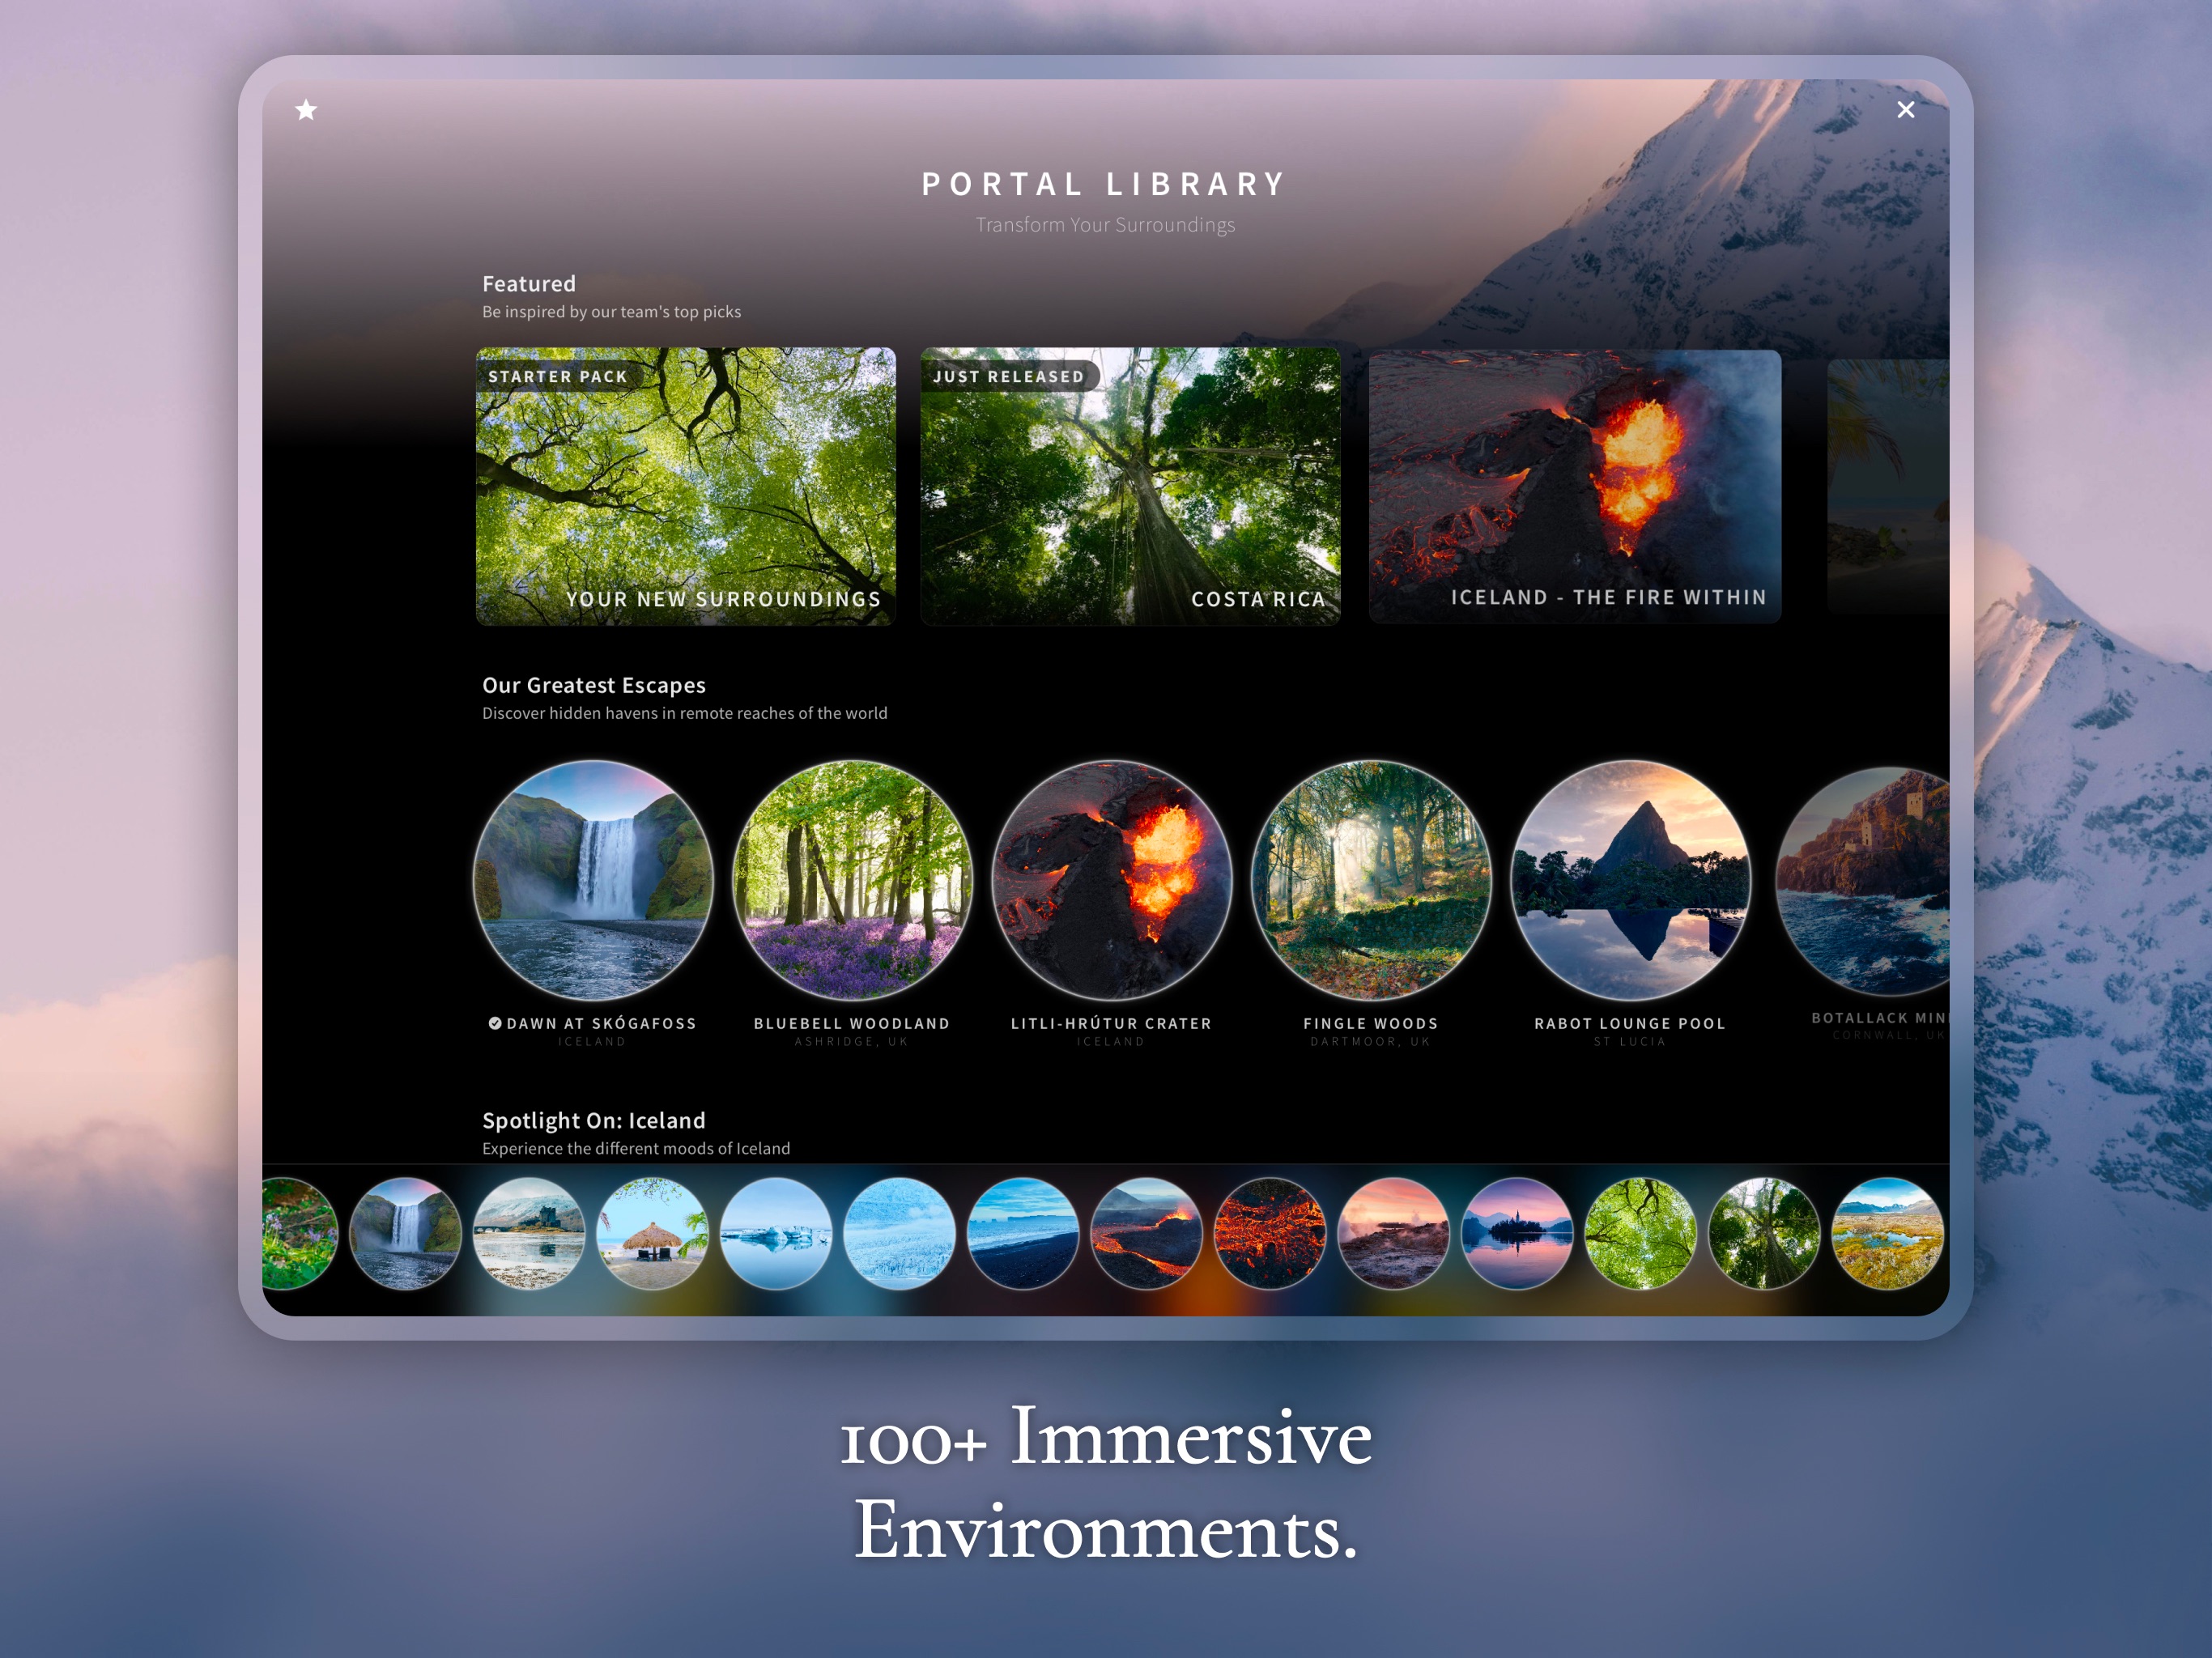
Task: Click the favorites star icon
Action: point(306,110)
